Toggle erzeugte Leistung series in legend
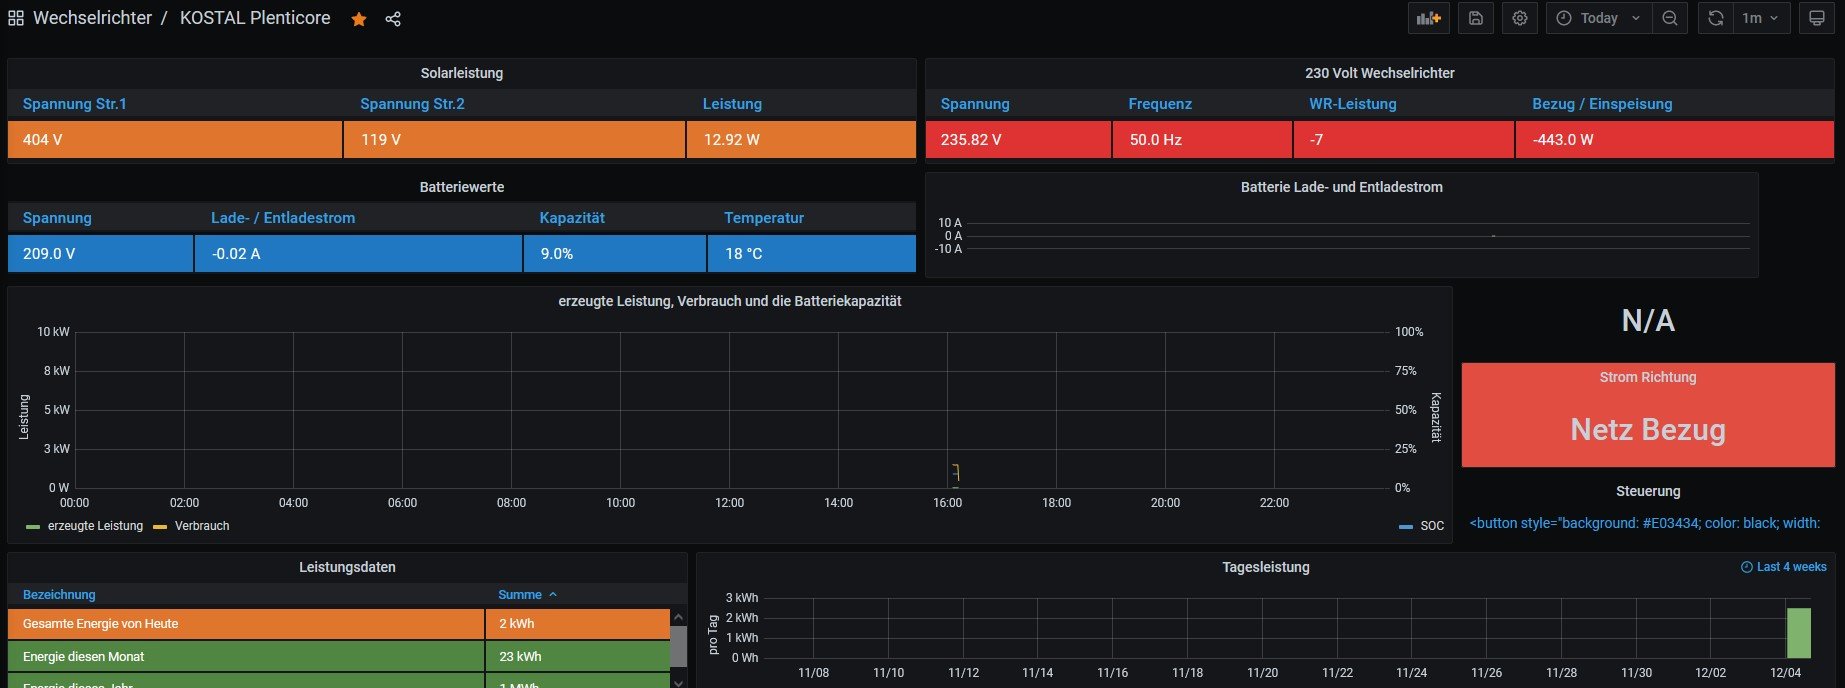The image size is (1845, 688). (x=95, y=526)
